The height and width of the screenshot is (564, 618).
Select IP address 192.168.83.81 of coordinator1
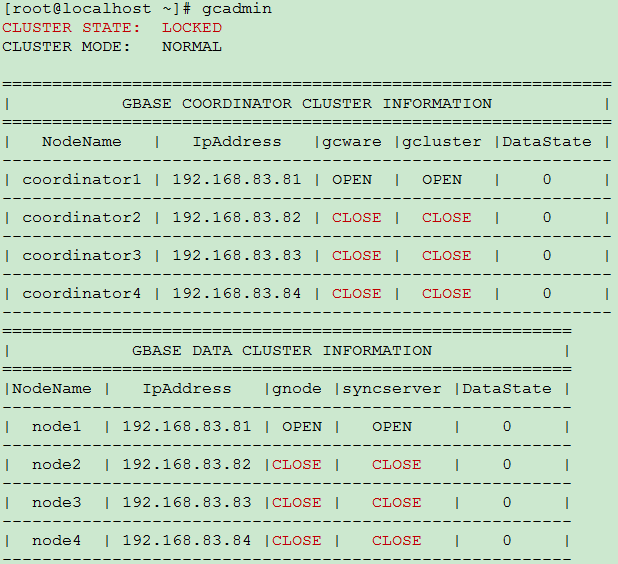coord(237,180)
